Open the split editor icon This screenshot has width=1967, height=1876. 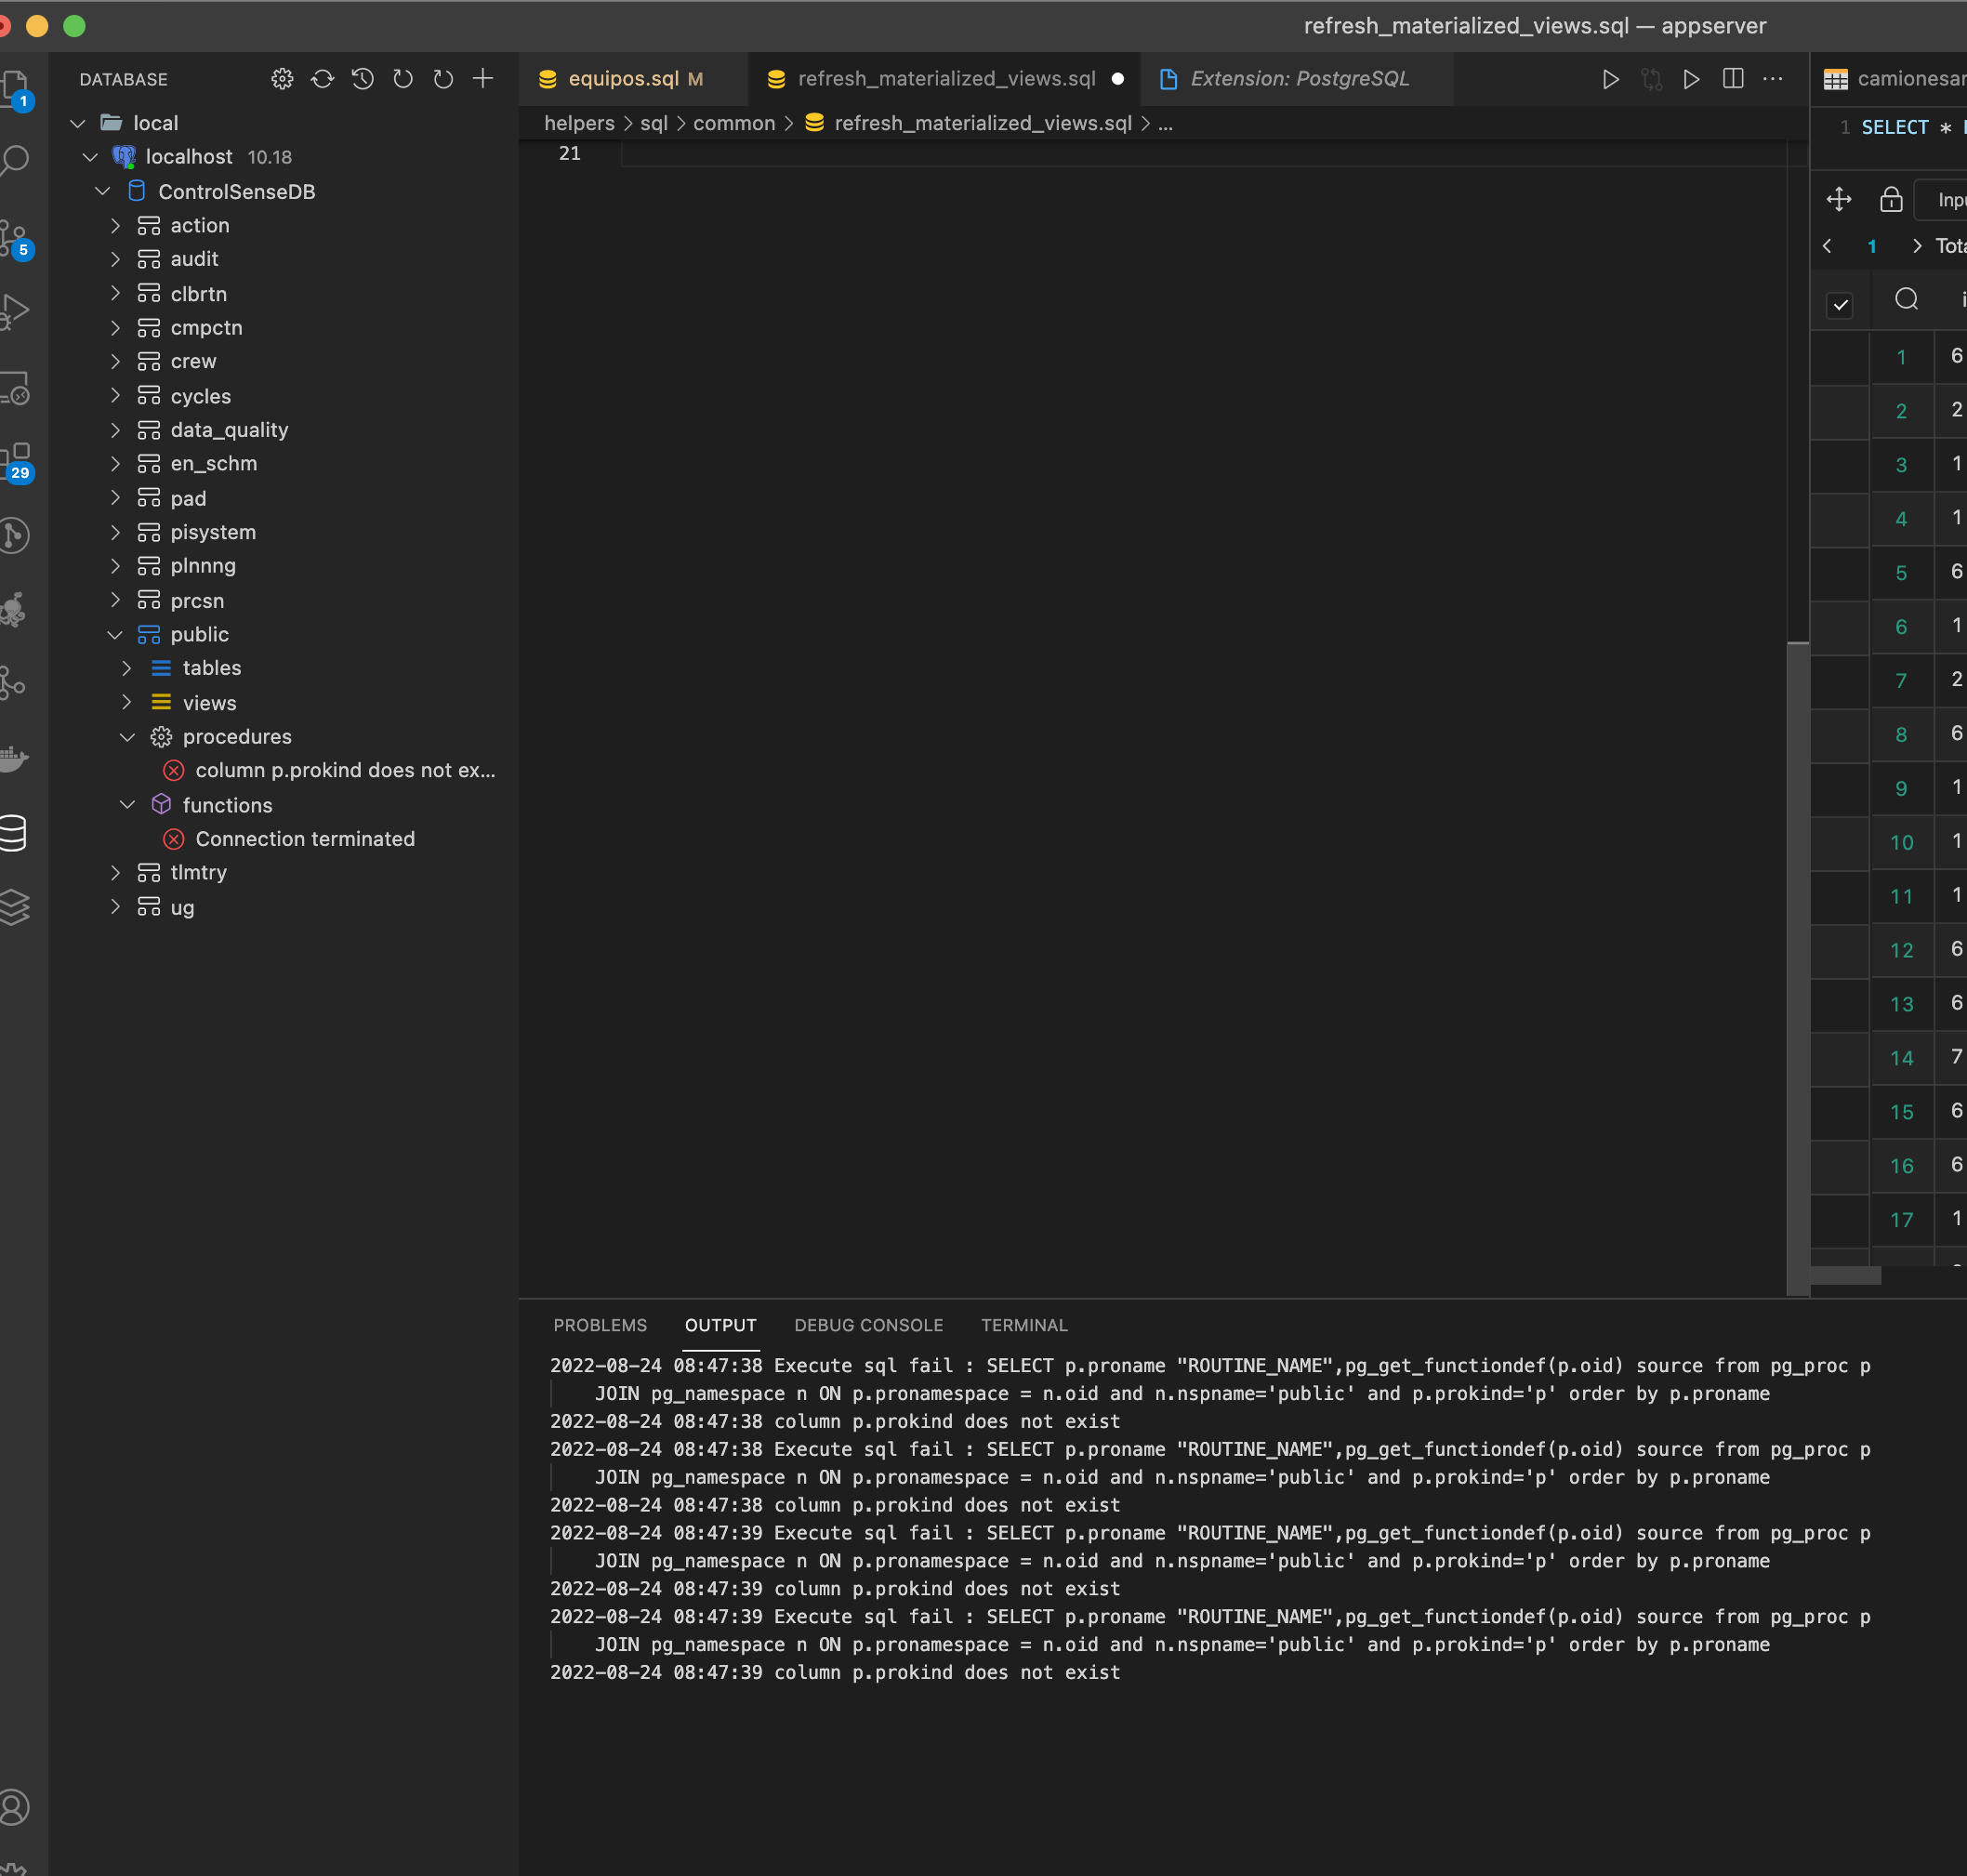click(x=1733, y=79)
